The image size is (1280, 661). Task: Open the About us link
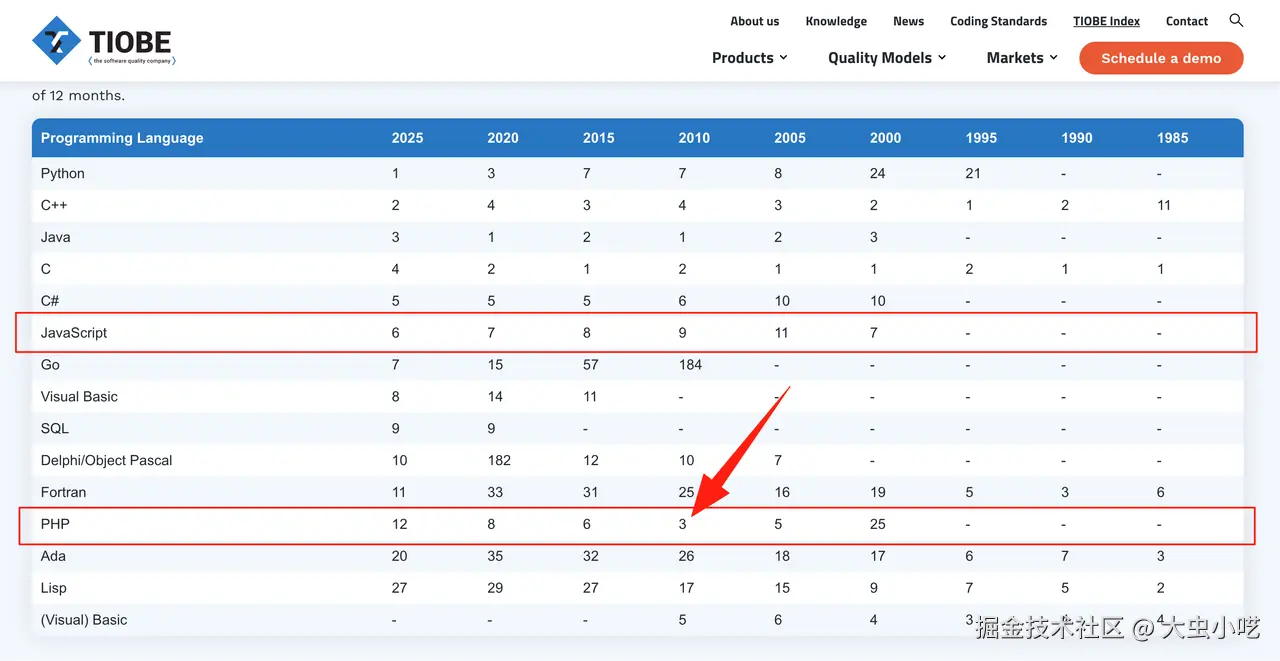(x=754, y=21)
